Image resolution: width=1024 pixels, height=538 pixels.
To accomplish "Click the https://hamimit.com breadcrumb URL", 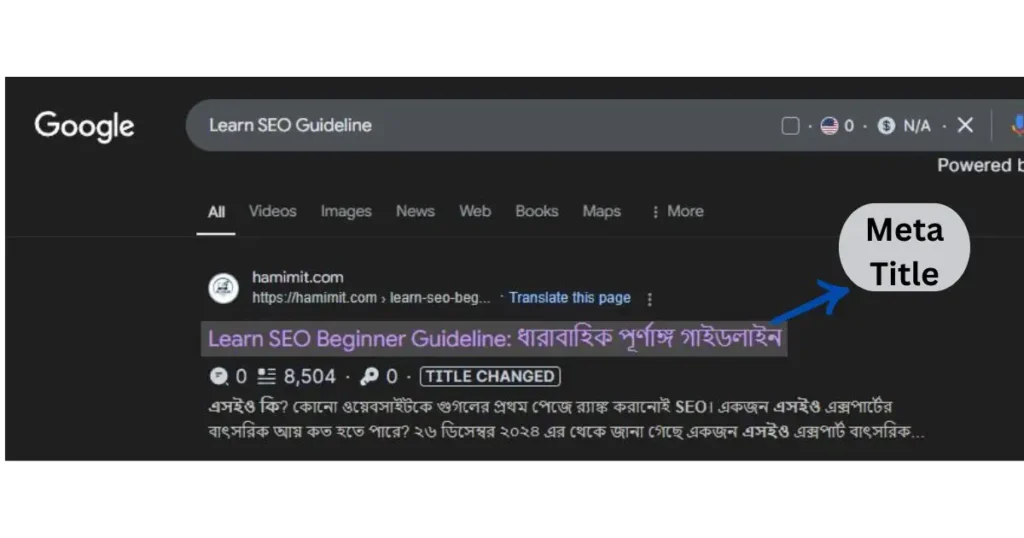I will [371, 298].
